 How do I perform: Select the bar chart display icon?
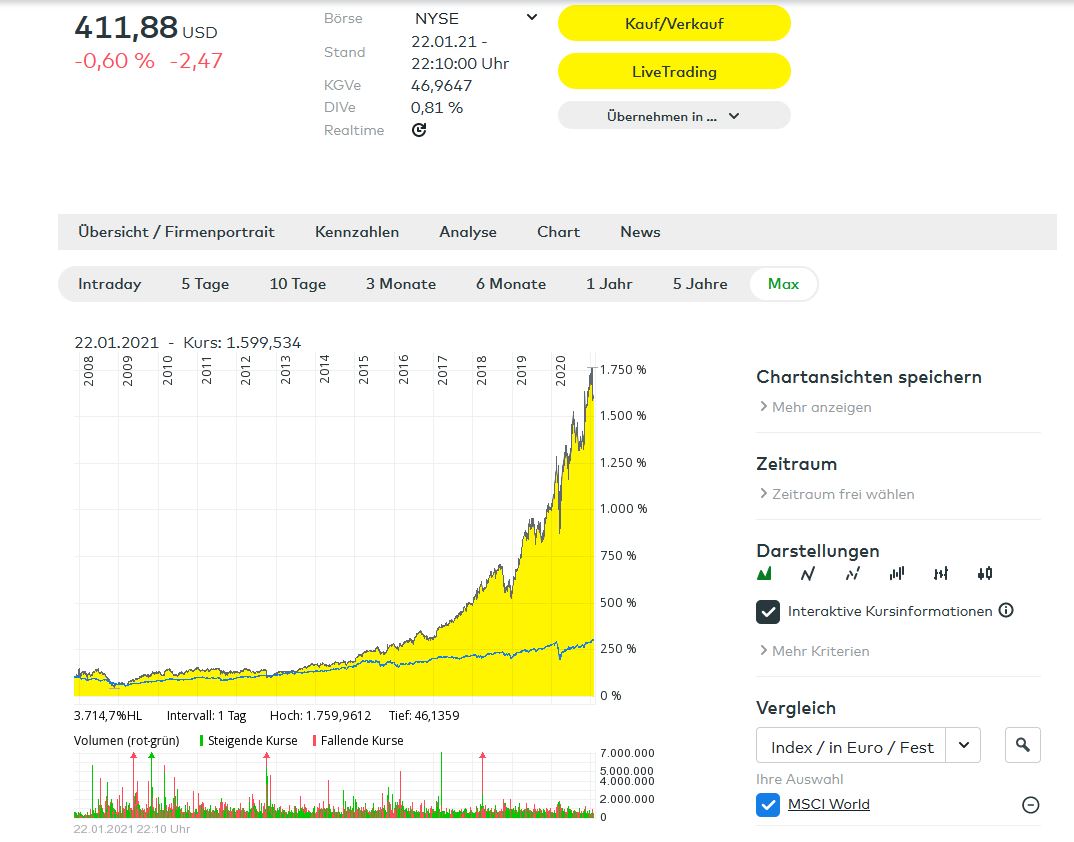pos(896,574)
